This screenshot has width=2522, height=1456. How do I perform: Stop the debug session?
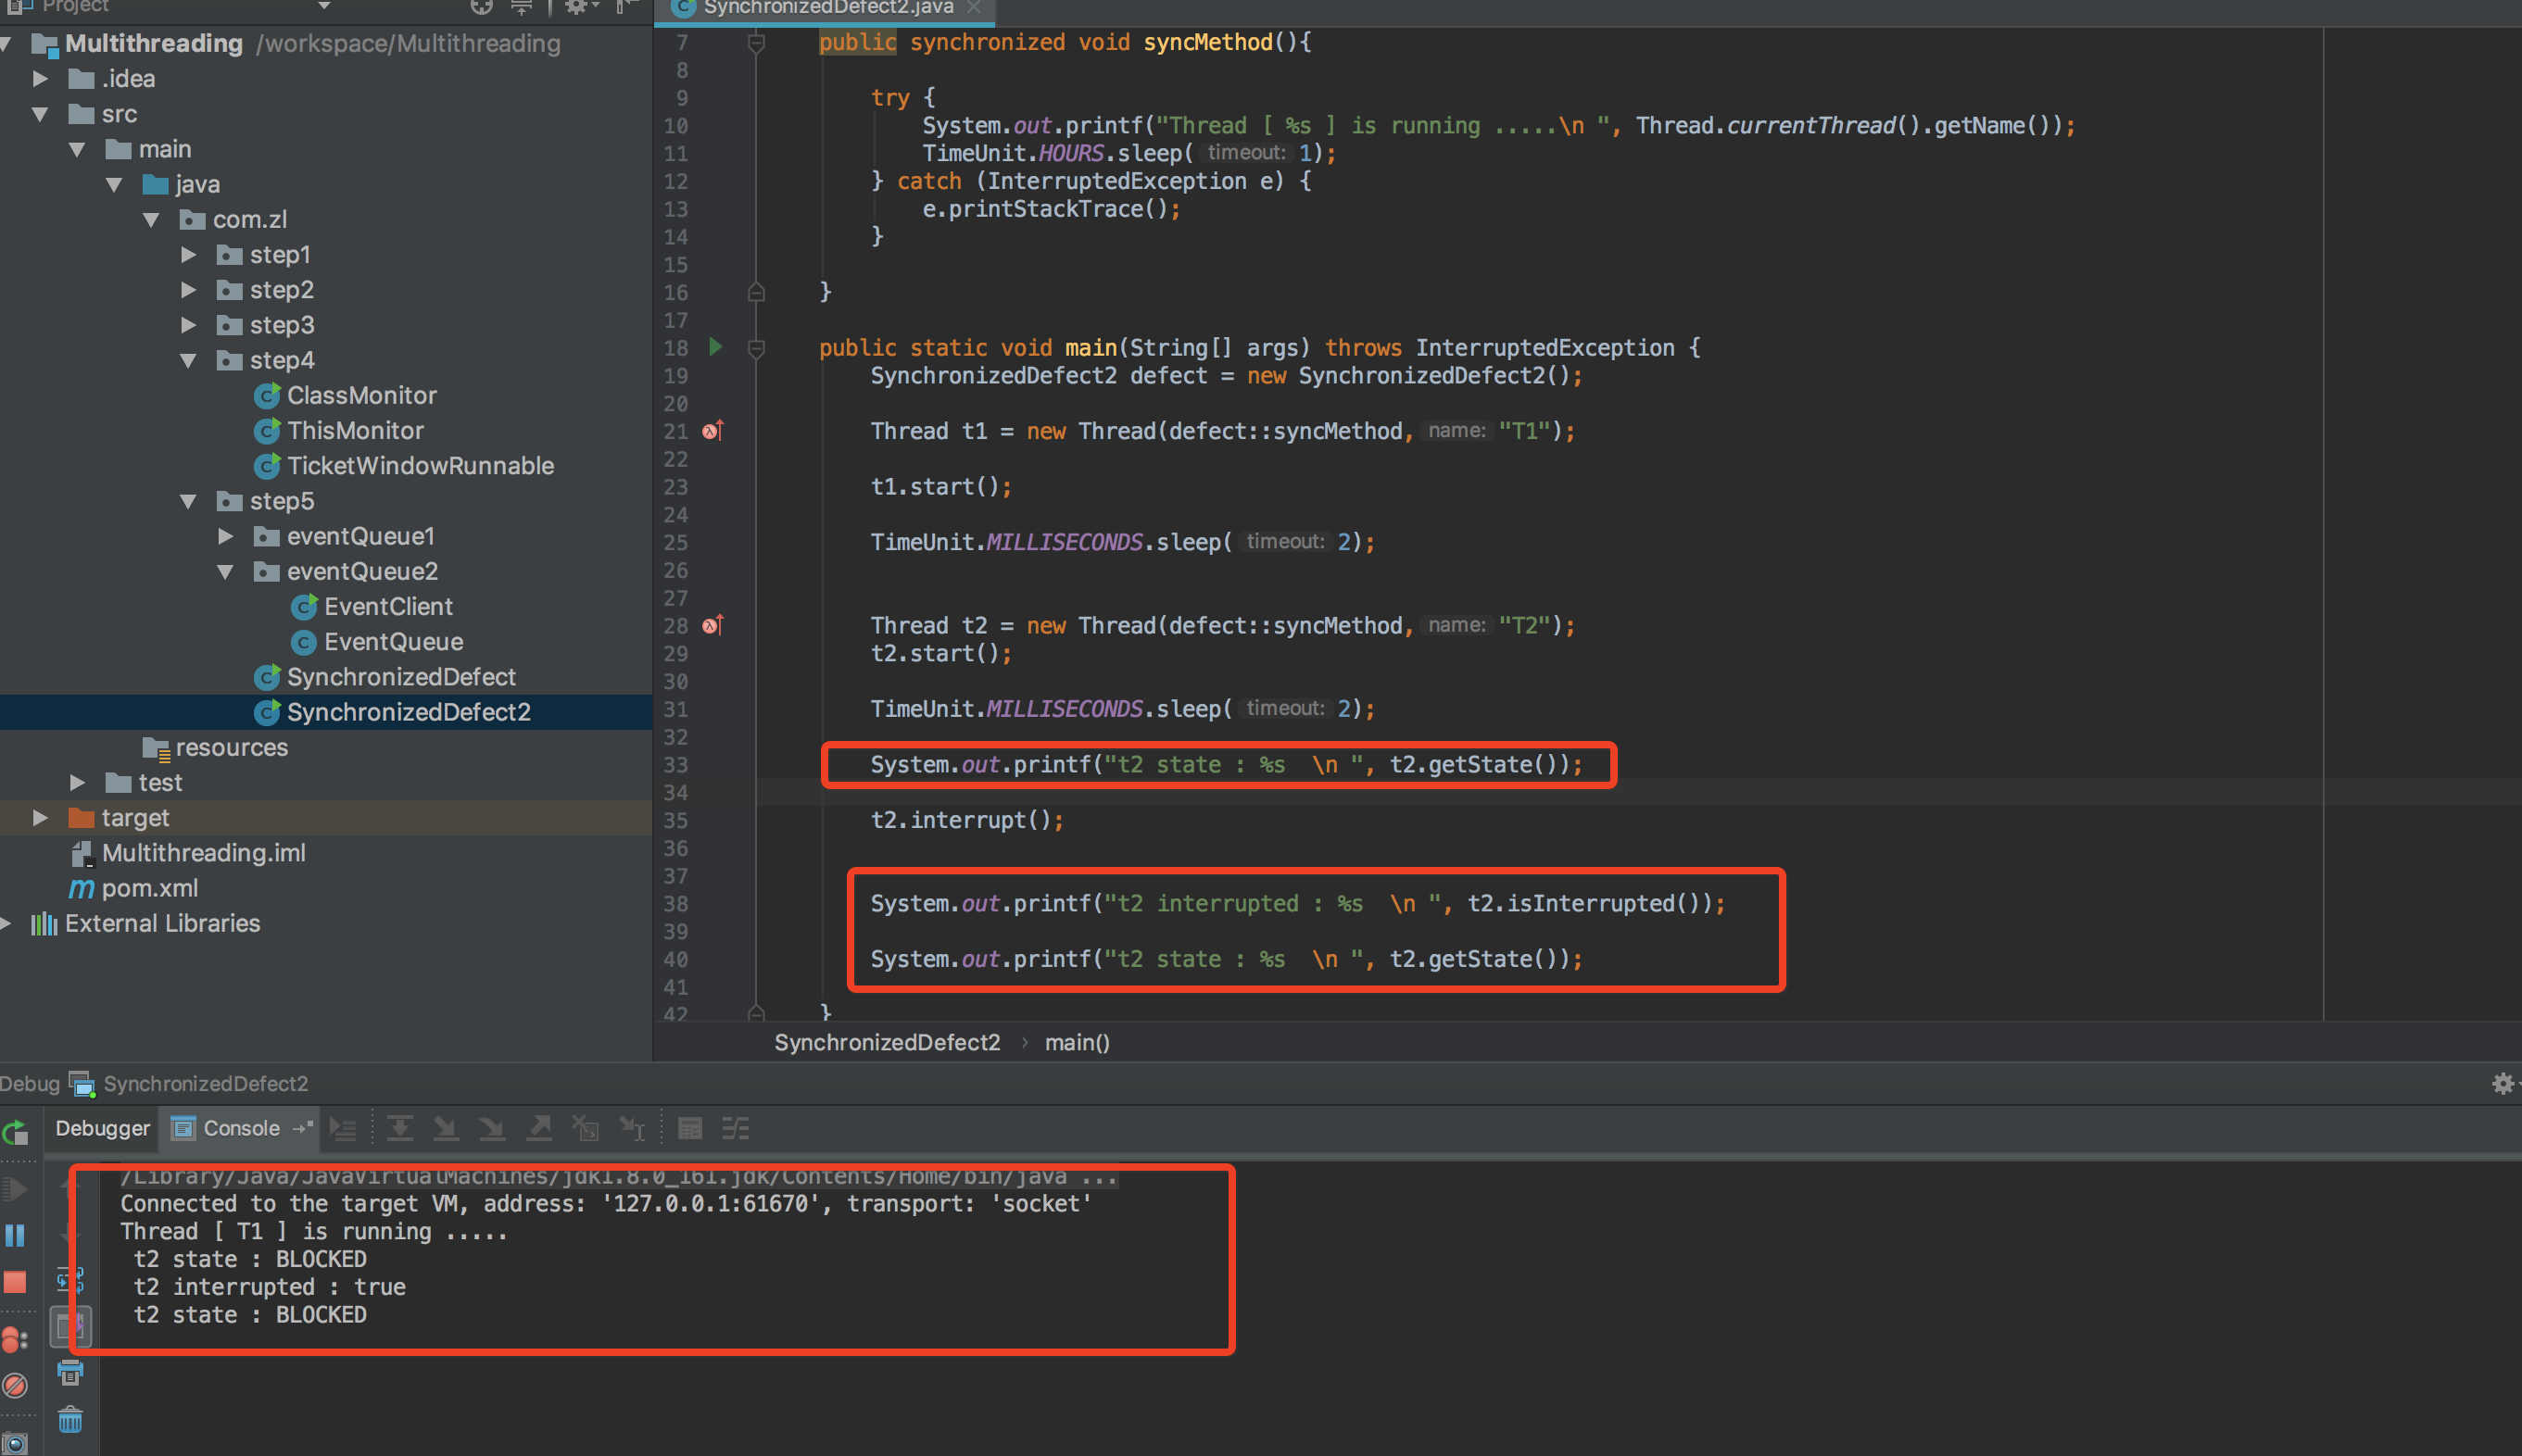(15, 1282)
